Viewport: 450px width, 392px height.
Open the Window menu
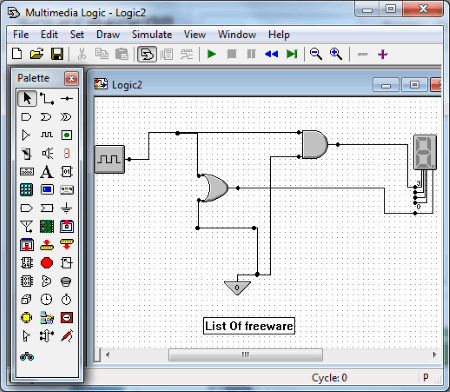click(237, 34)
